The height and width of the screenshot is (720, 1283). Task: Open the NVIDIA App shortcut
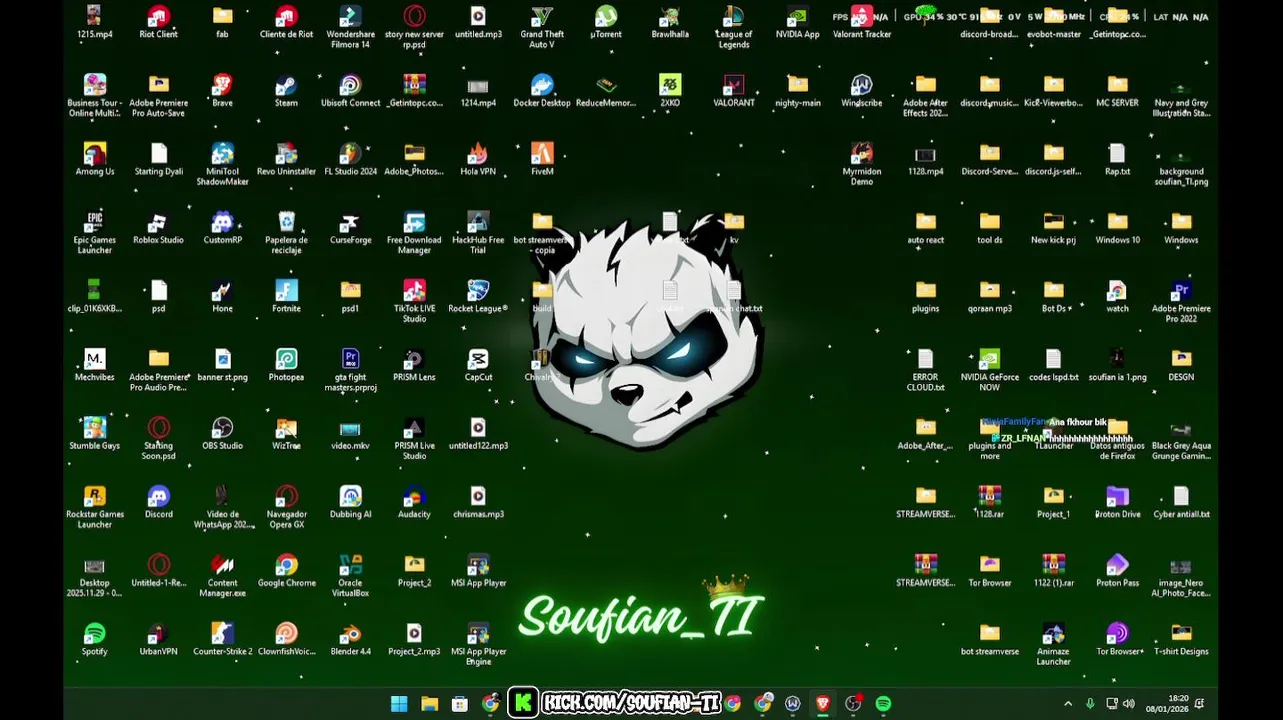(798, 22)
